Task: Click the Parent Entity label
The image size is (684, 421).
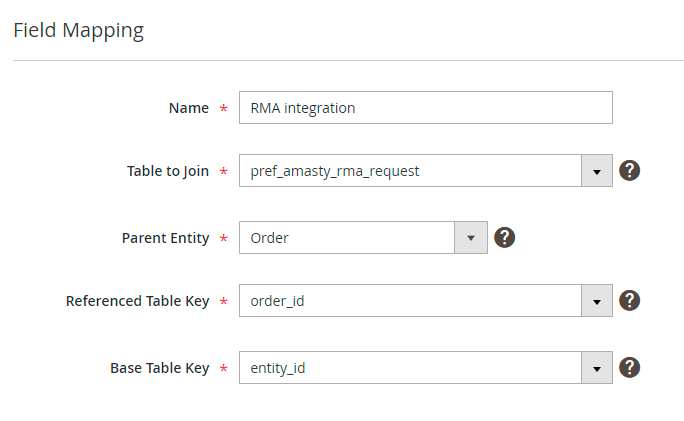Action: [165, 238]
